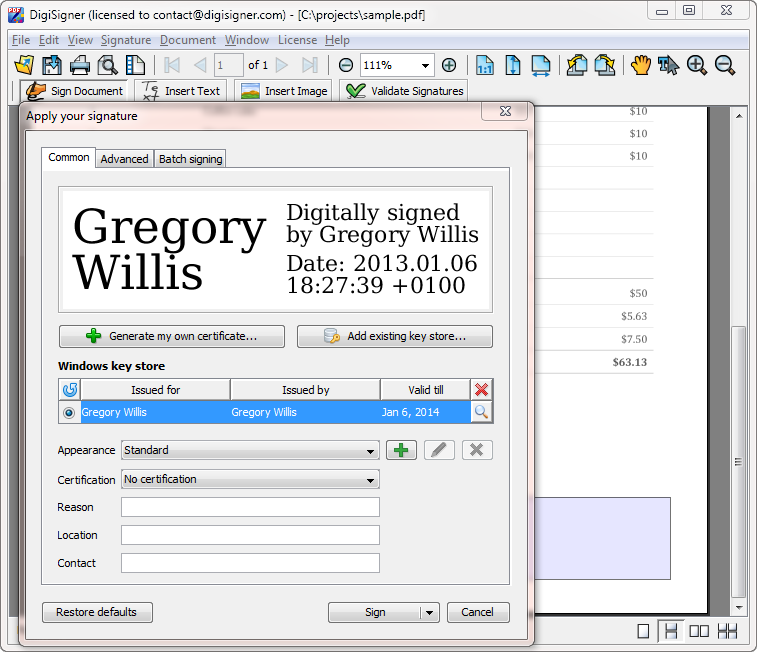Click the Location input field

tap(250, 535)
